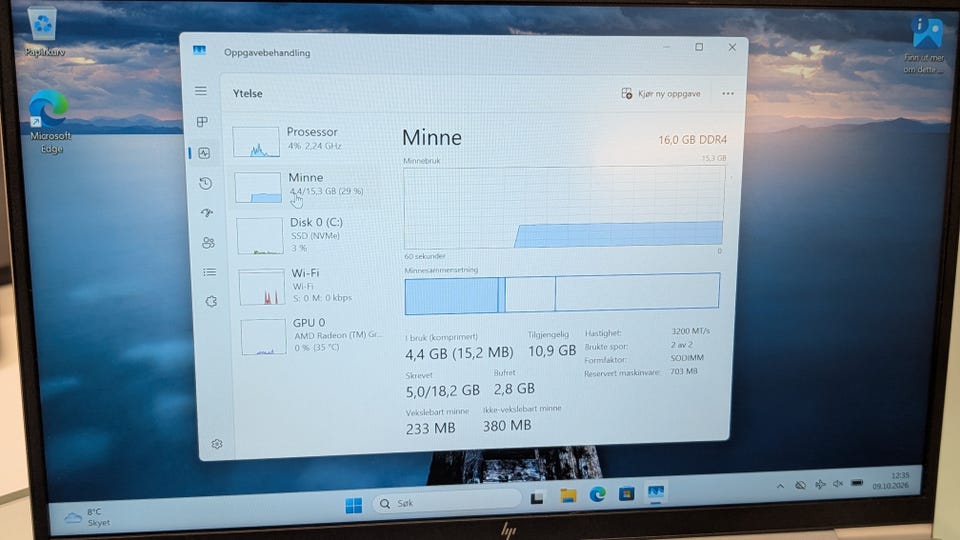Expand the hidden system tray icons chevron

(x=780, y=486)
